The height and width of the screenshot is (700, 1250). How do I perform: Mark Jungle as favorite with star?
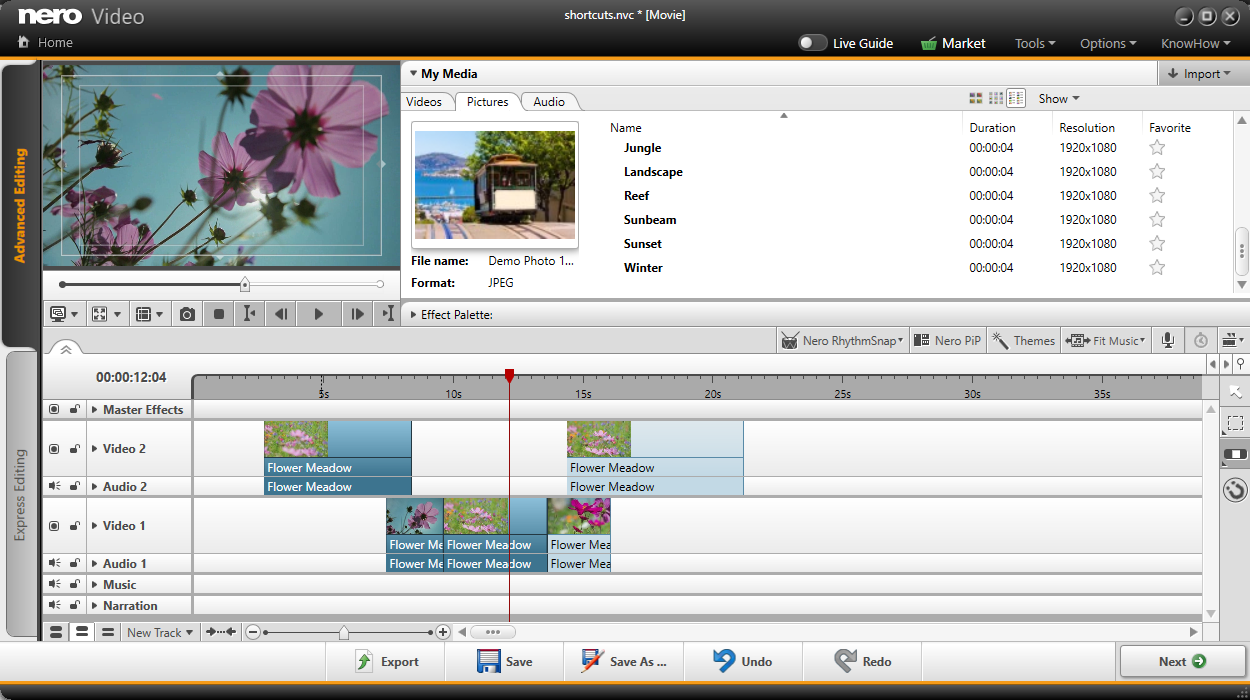pos(1157,148)
